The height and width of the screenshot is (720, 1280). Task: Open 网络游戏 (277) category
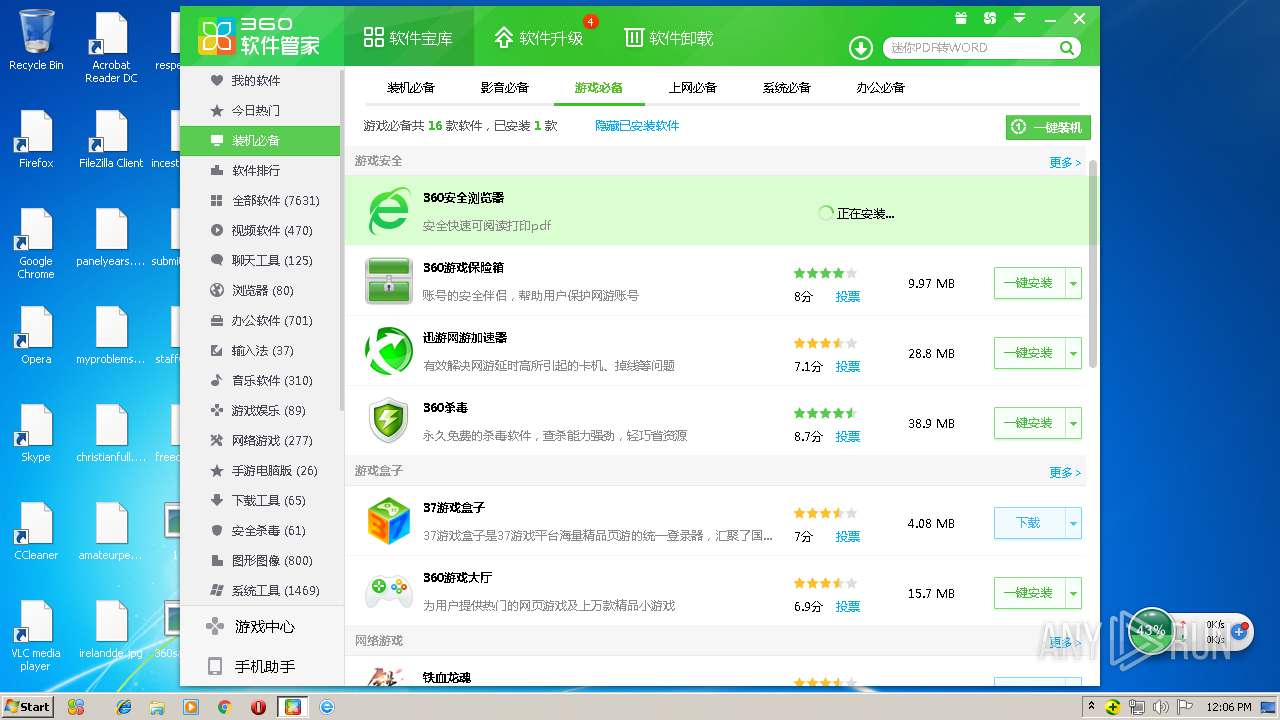tap(260, 440)
